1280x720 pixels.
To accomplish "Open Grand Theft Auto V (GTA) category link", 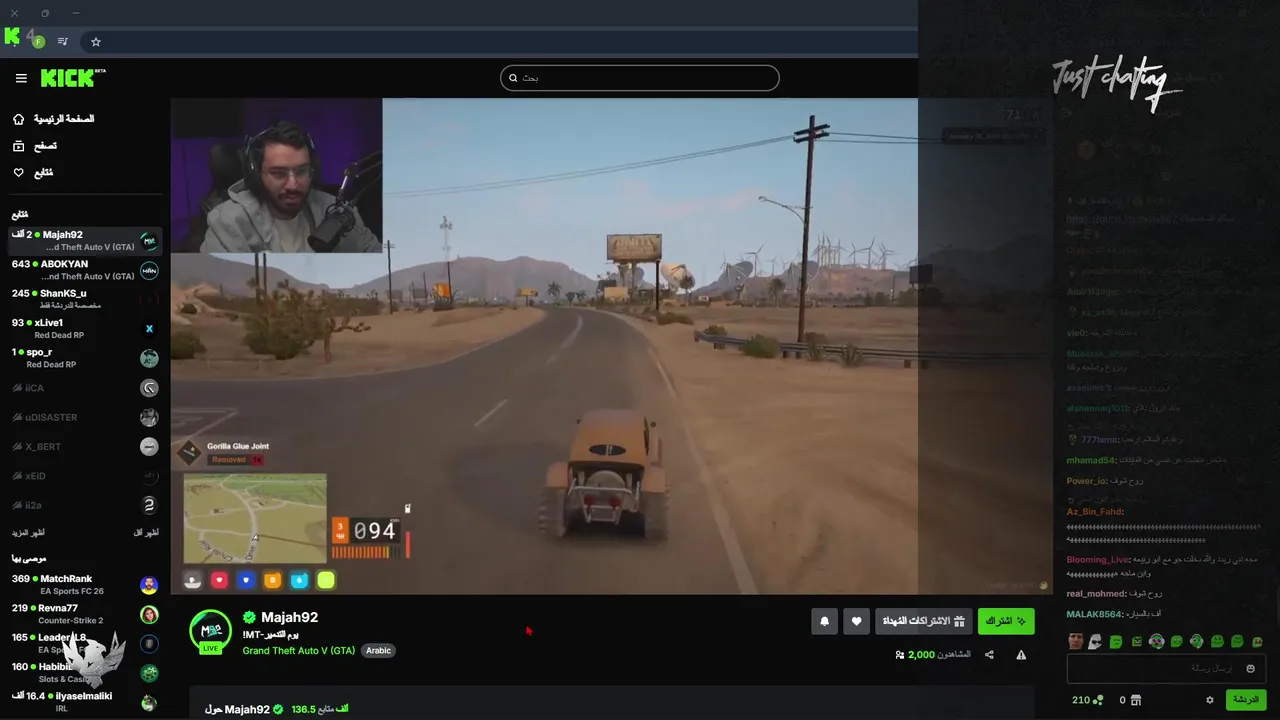I will pos(298,650).
